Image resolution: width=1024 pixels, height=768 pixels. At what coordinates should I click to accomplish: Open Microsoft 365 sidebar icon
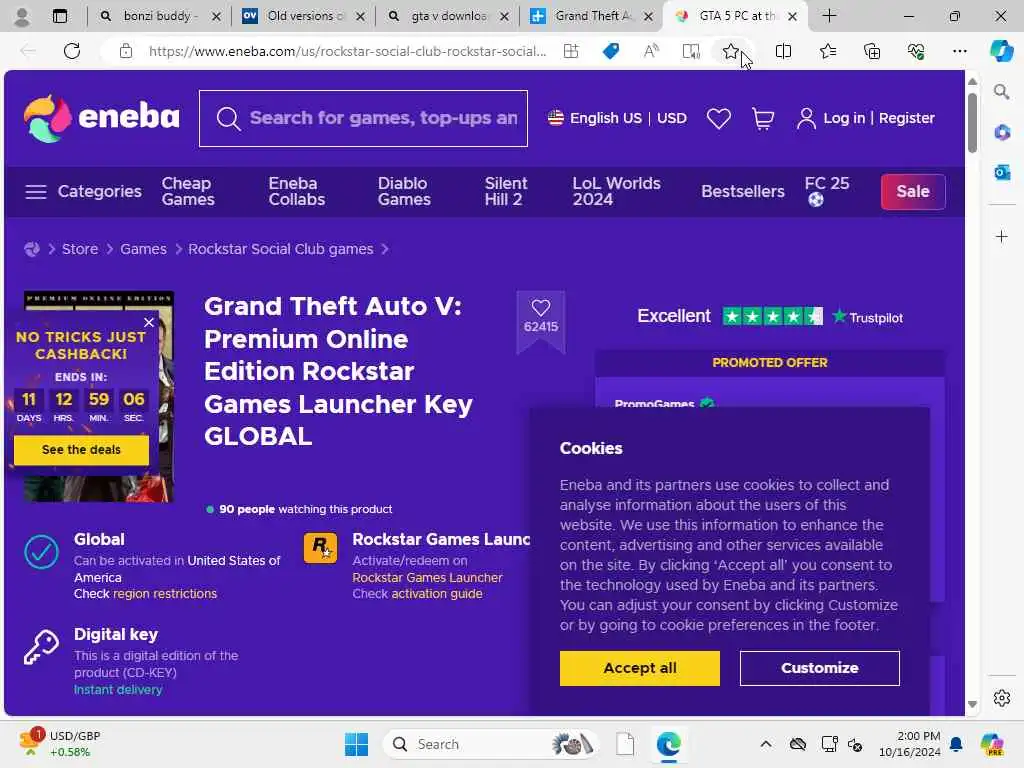[x=1002, y=133]
